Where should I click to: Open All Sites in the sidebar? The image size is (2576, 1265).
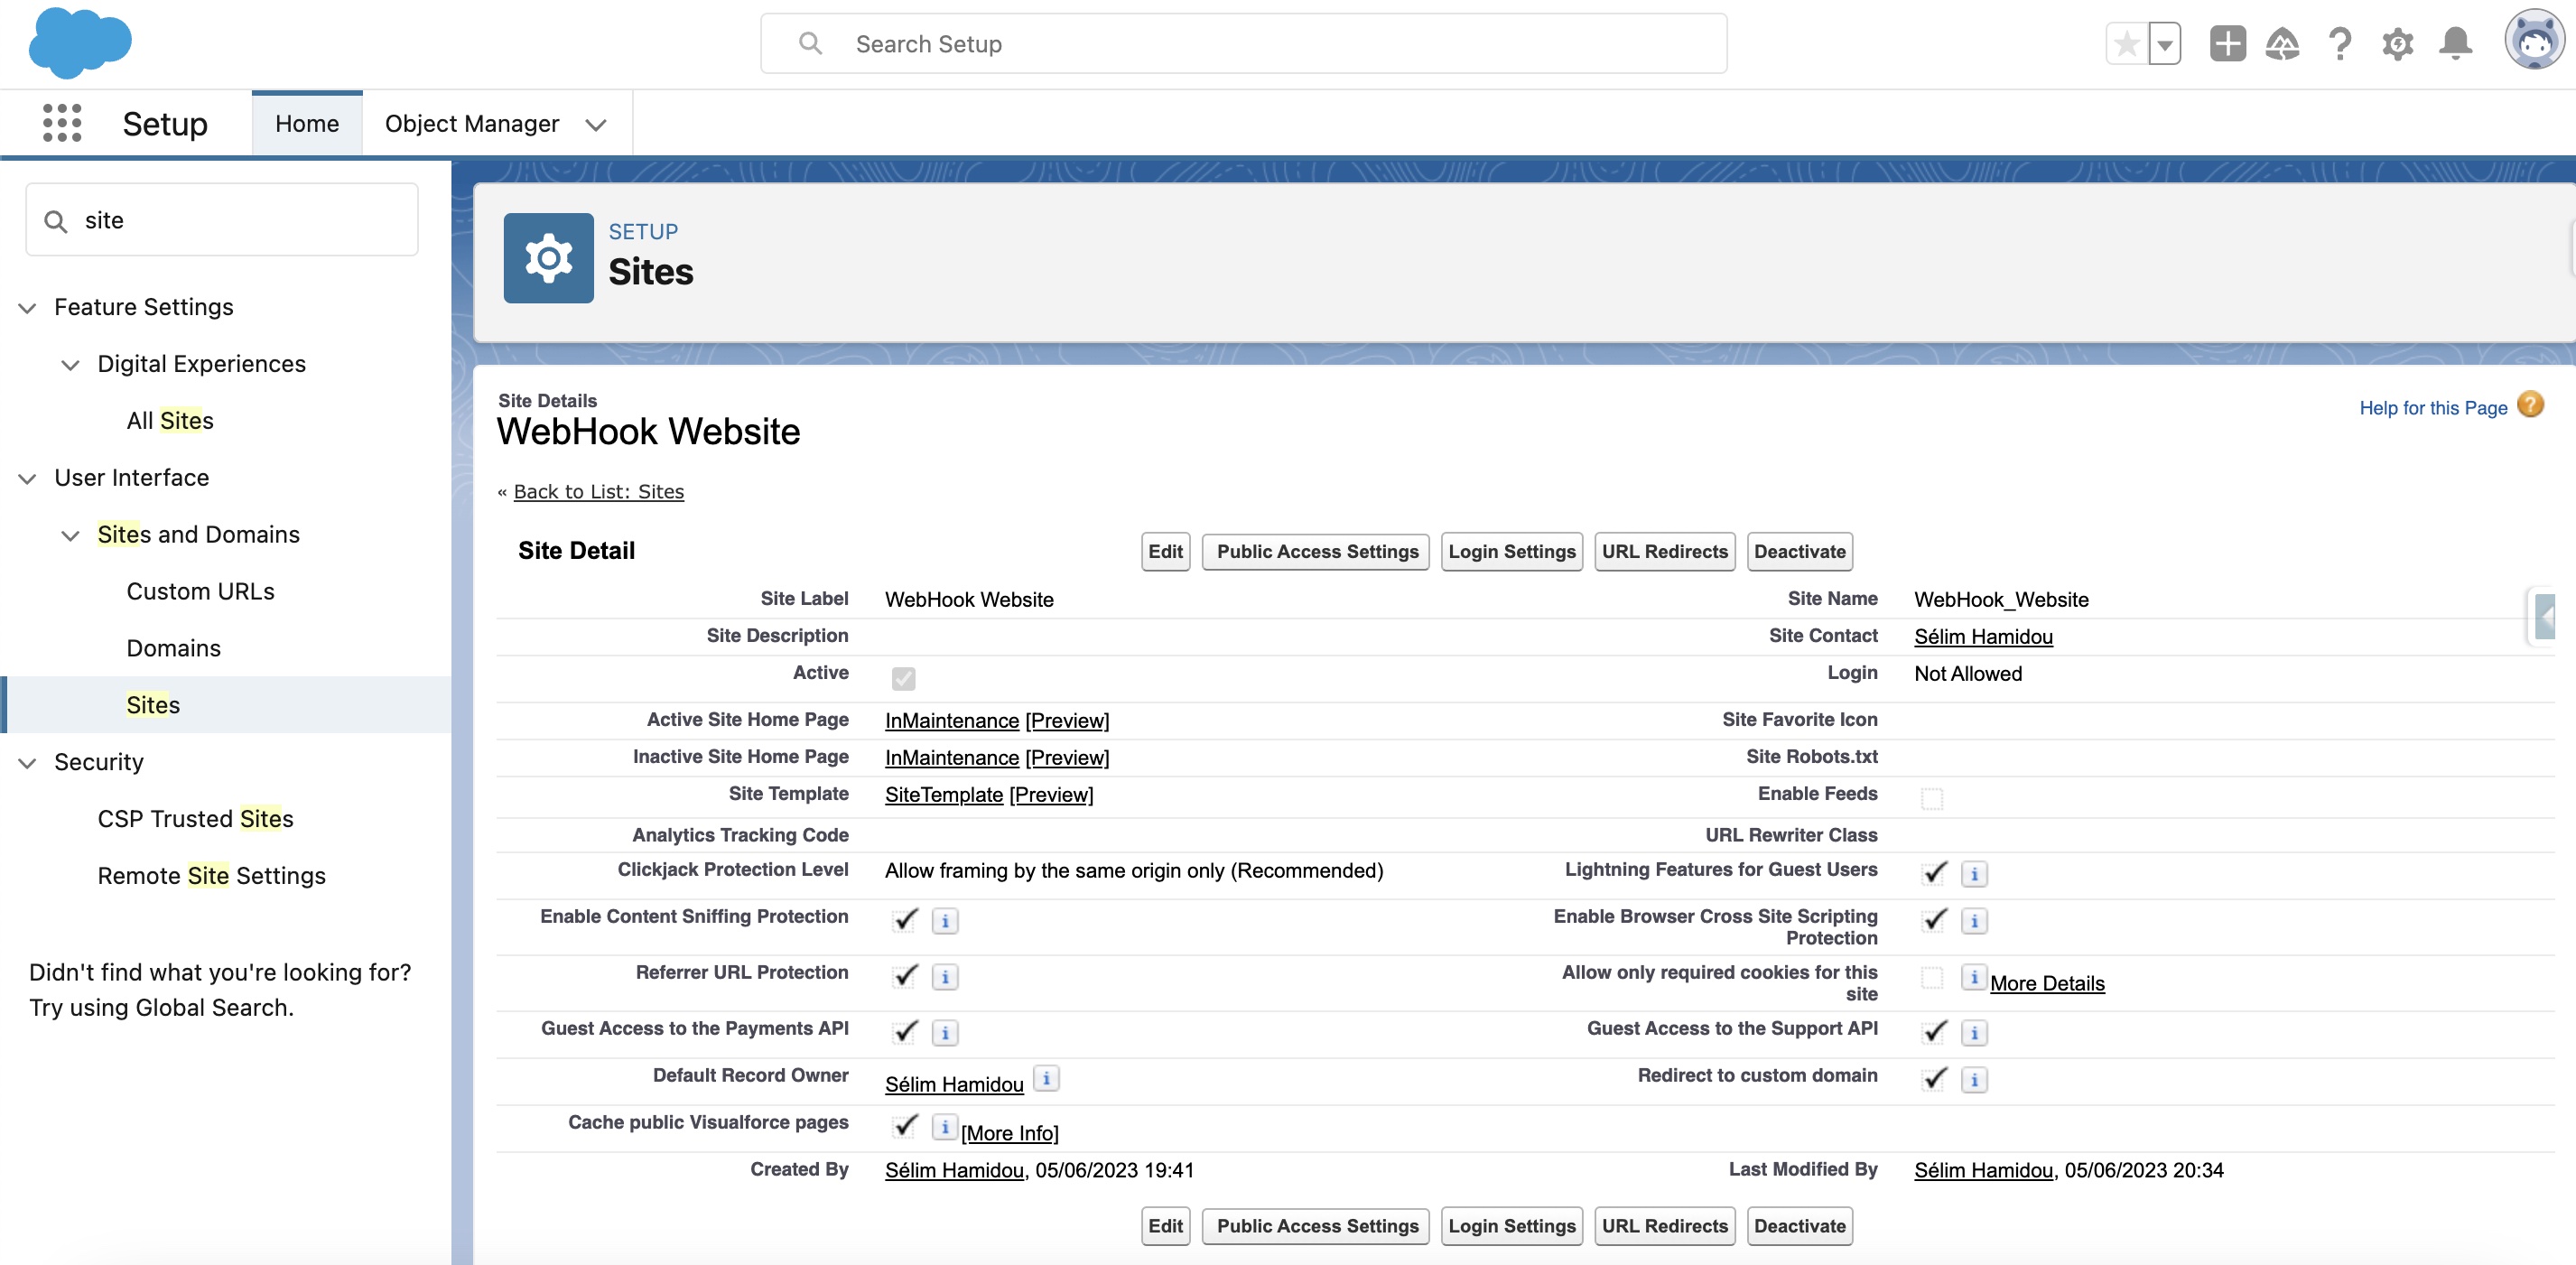point(170,421)
